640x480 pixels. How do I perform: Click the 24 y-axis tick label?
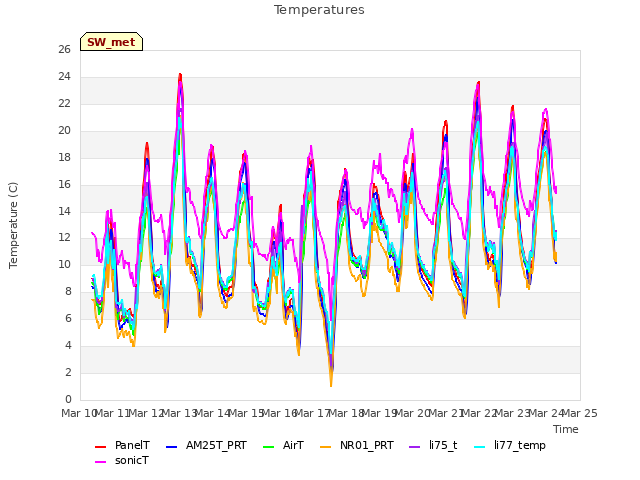tap(64, 76)
